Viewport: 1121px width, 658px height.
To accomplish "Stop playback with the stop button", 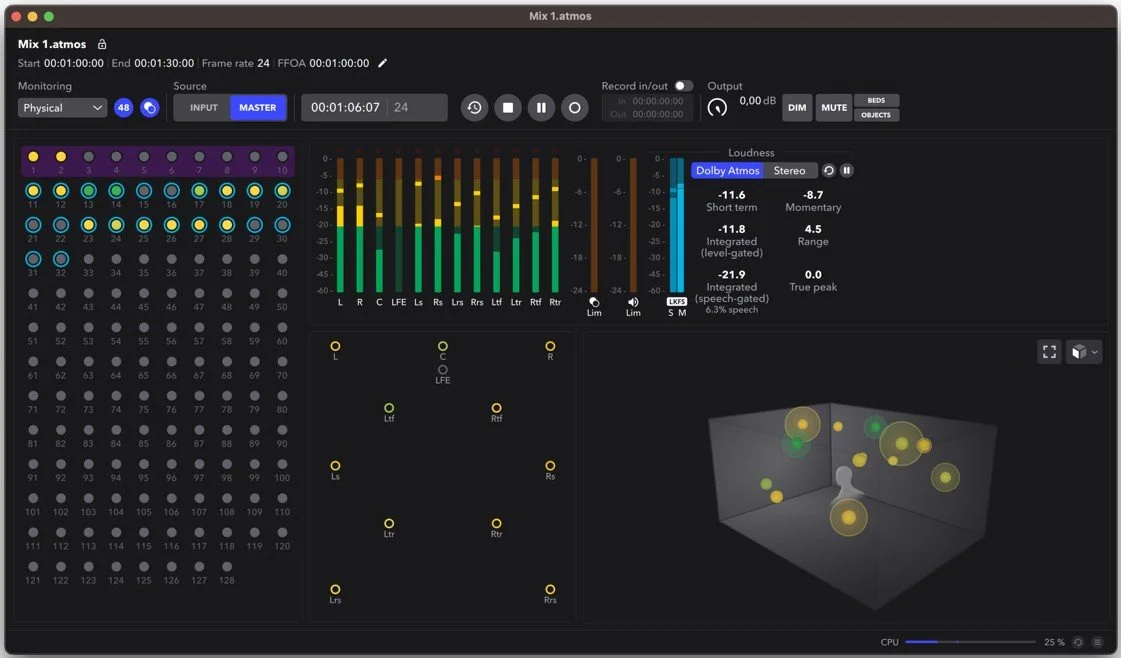I will 508,108.
